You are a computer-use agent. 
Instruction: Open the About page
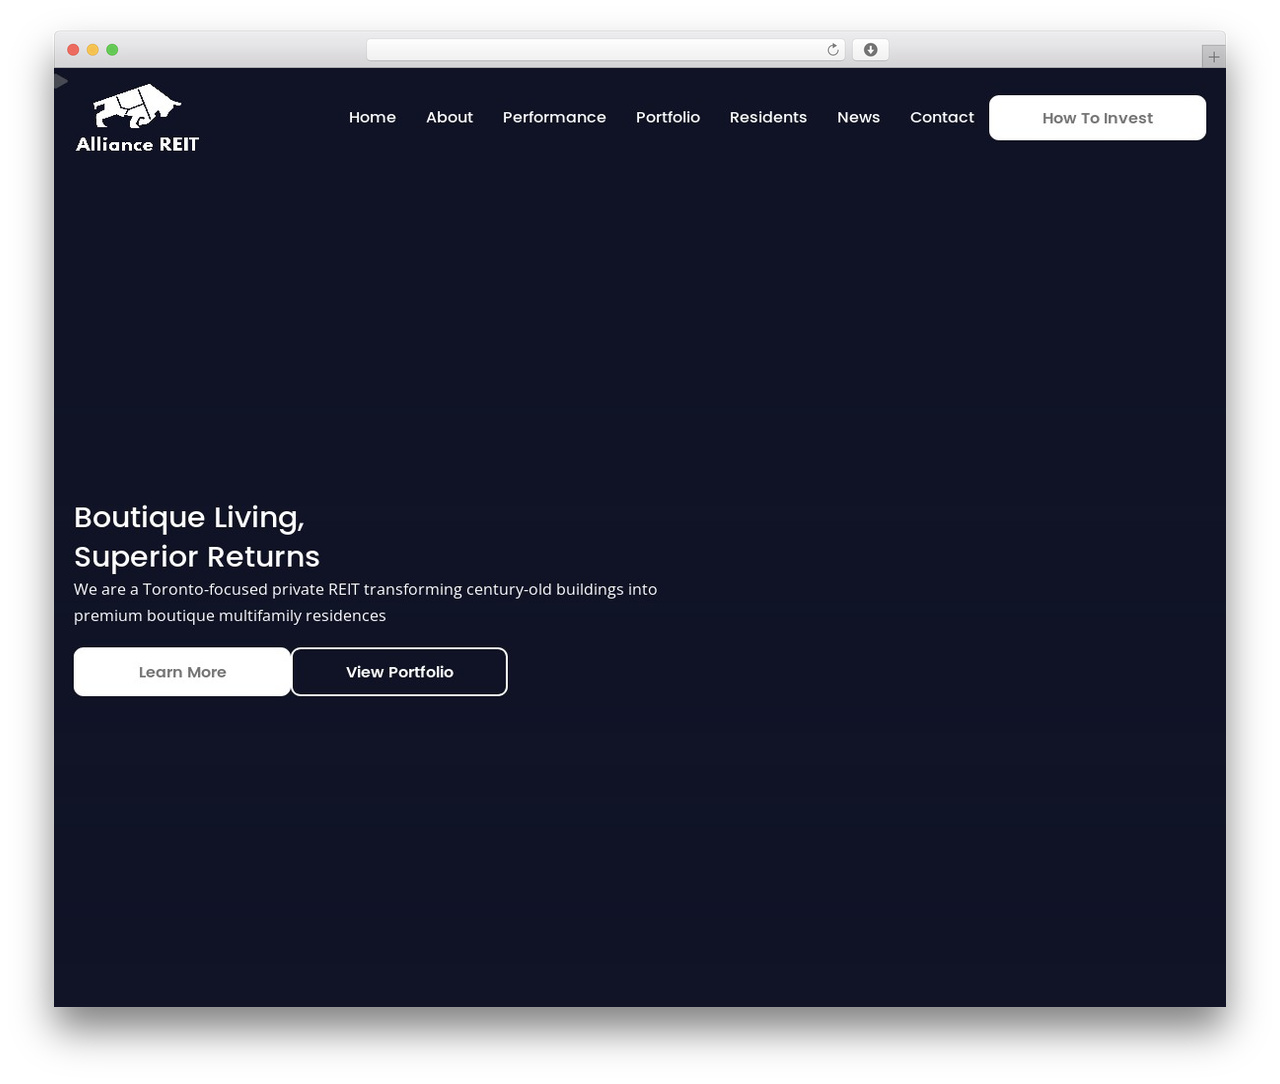pos(449,117)
